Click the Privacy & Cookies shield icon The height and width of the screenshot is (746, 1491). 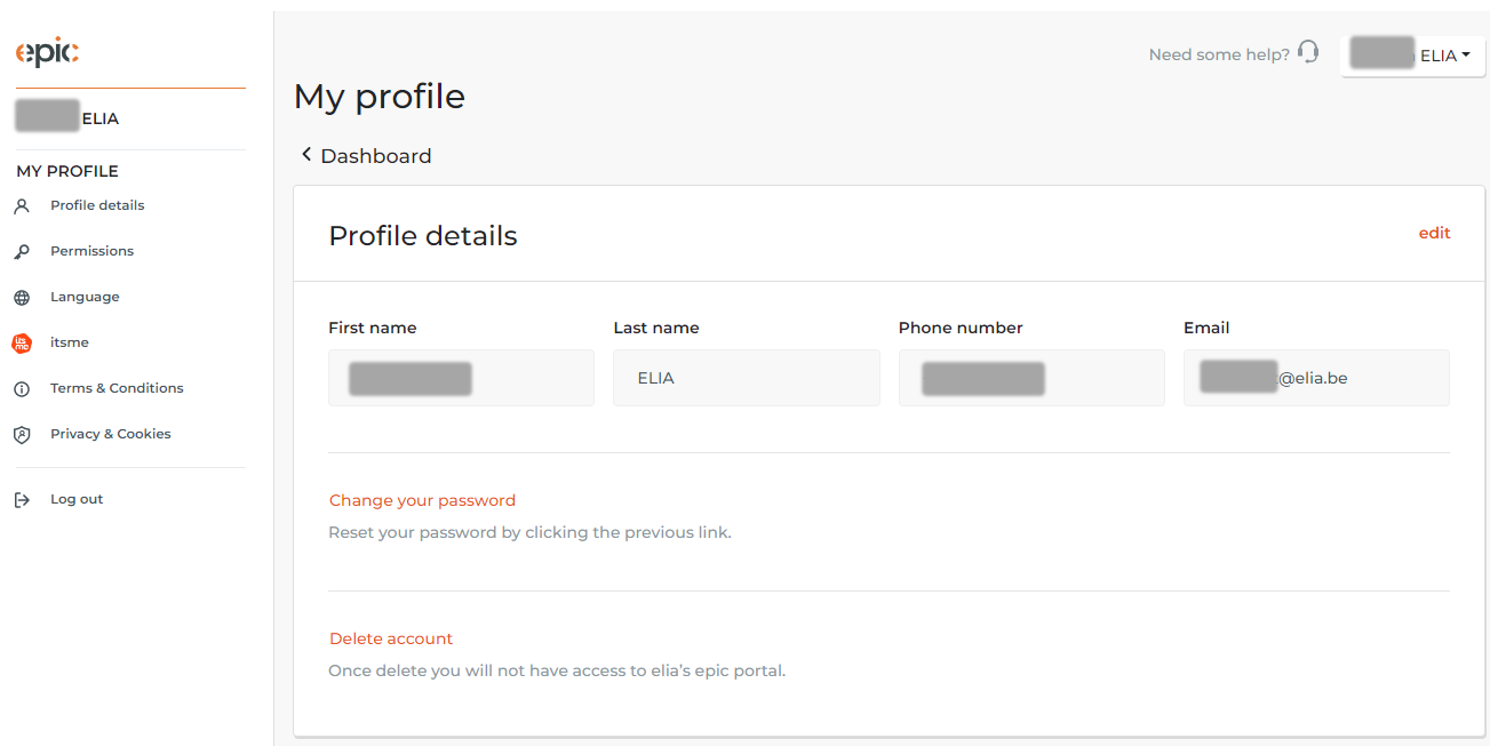22,435
